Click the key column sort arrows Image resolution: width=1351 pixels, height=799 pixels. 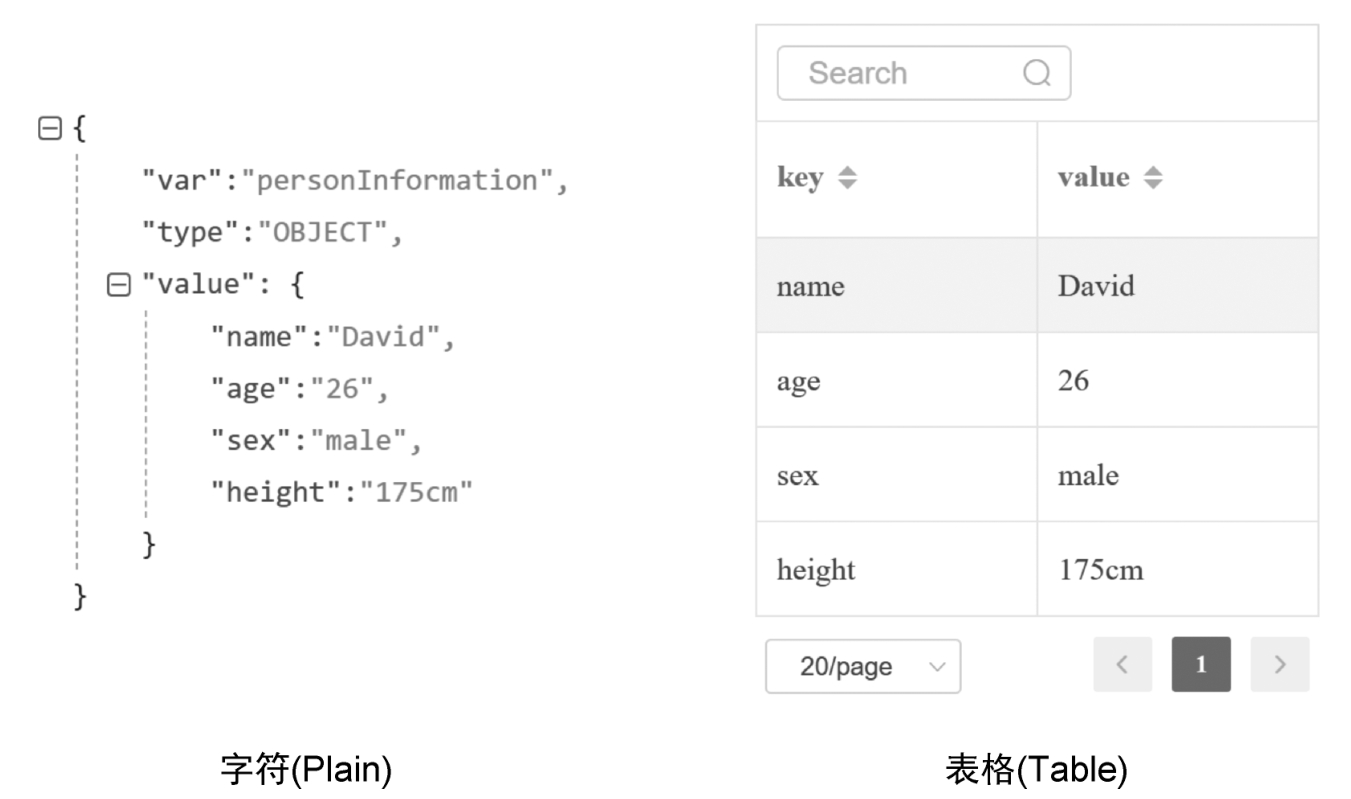pos(847,178)
